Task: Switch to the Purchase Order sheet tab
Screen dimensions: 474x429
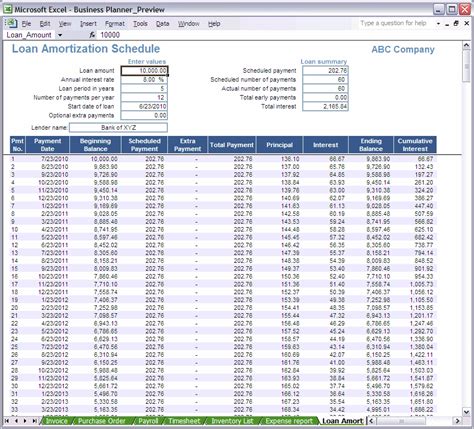Action: pos(102,421)
